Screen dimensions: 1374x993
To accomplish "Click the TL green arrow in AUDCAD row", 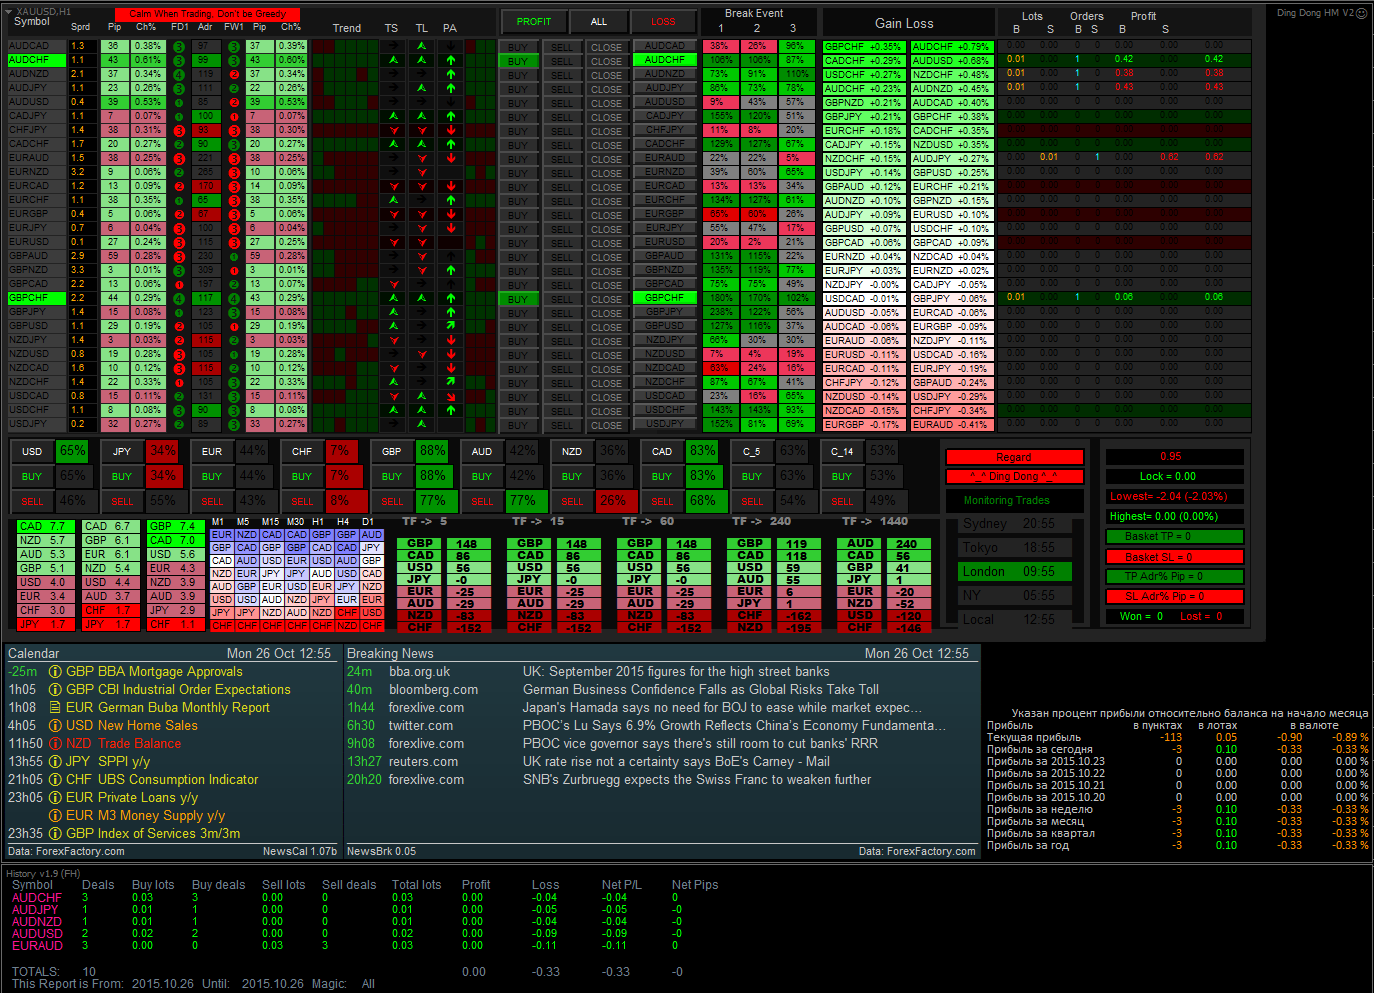I will [x=421, y=46].
